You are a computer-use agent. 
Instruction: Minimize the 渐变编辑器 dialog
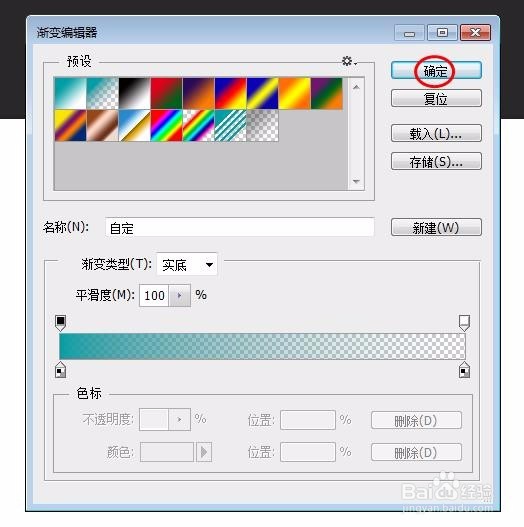[409, 33]
